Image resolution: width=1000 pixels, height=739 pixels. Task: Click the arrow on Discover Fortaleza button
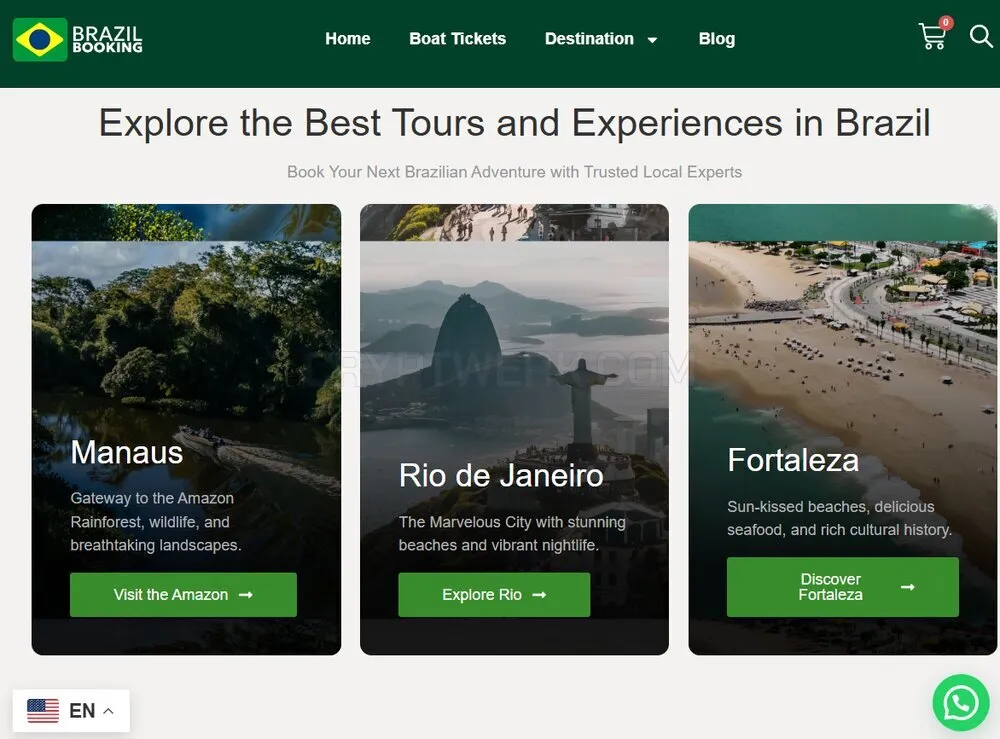pos(908,587)
